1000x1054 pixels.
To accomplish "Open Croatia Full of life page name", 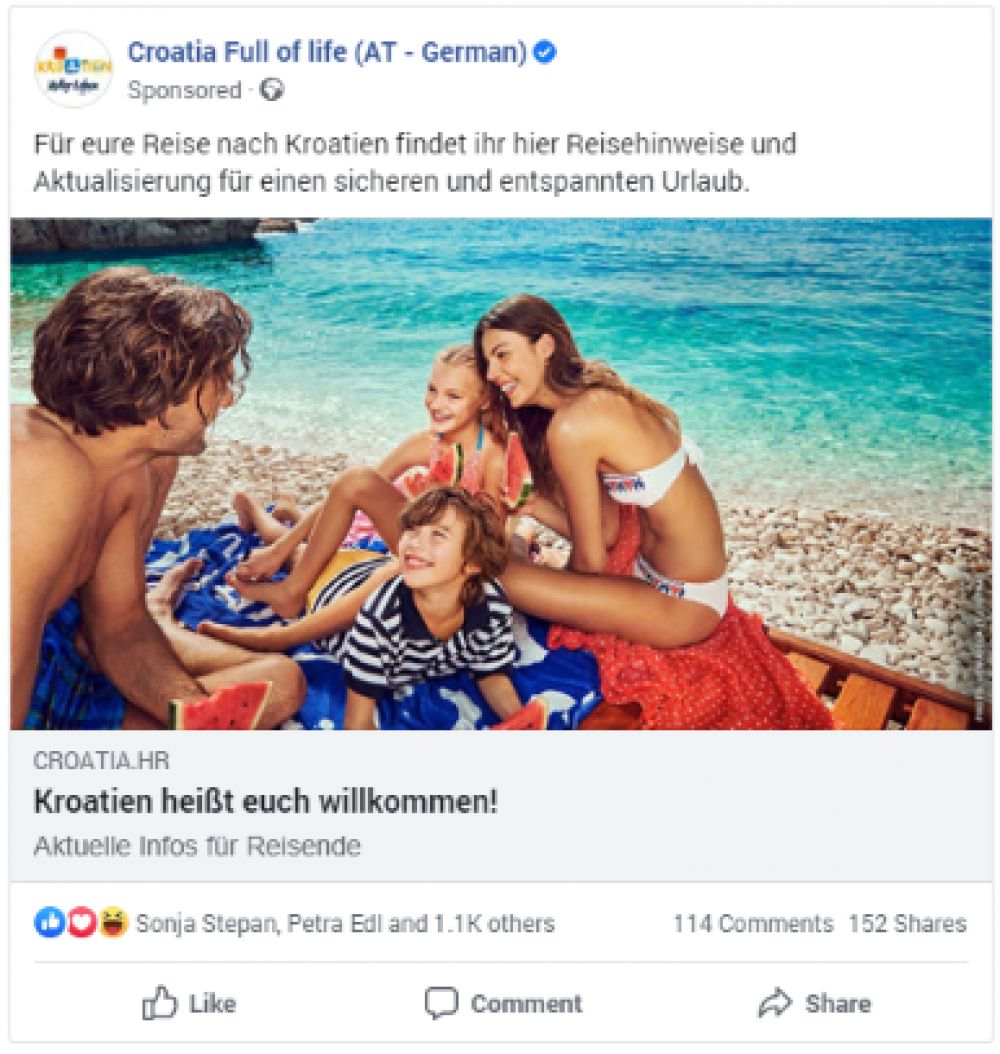I will pyautogui.click(x=327, y=52).
